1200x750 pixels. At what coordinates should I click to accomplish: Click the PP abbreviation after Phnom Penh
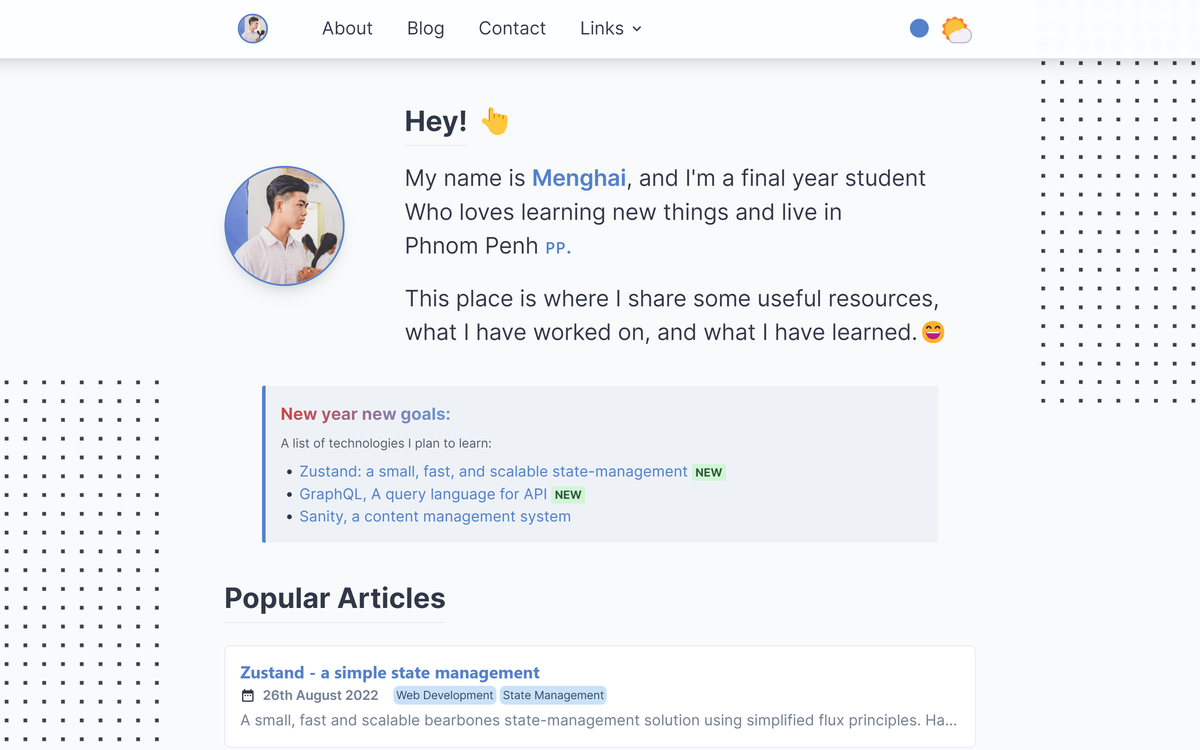(x=557, y=247)
